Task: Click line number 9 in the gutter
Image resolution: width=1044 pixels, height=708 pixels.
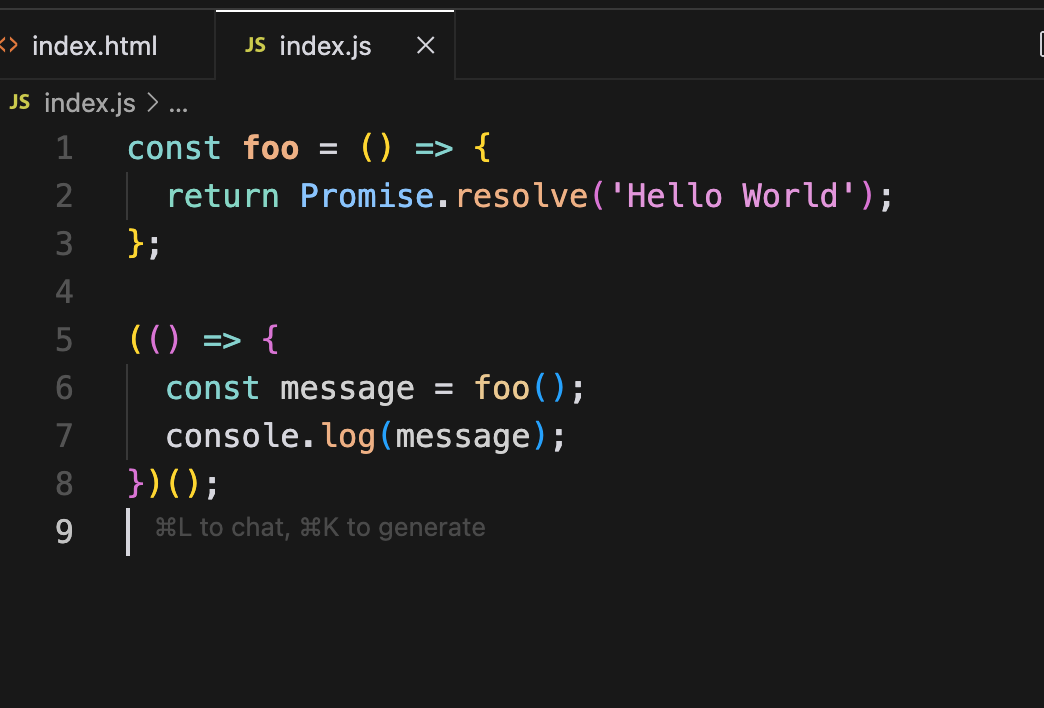Action: (x=64, y=531)
